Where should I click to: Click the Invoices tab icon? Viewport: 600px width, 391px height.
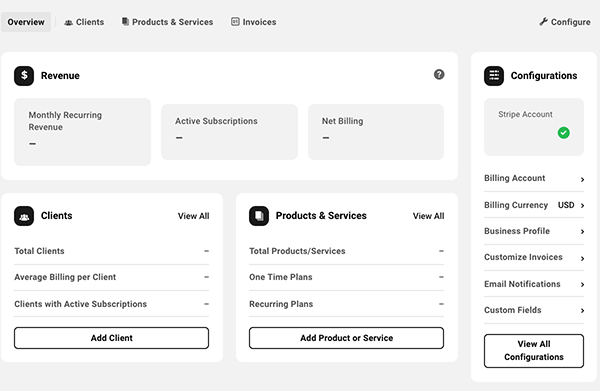coord(235,22)
